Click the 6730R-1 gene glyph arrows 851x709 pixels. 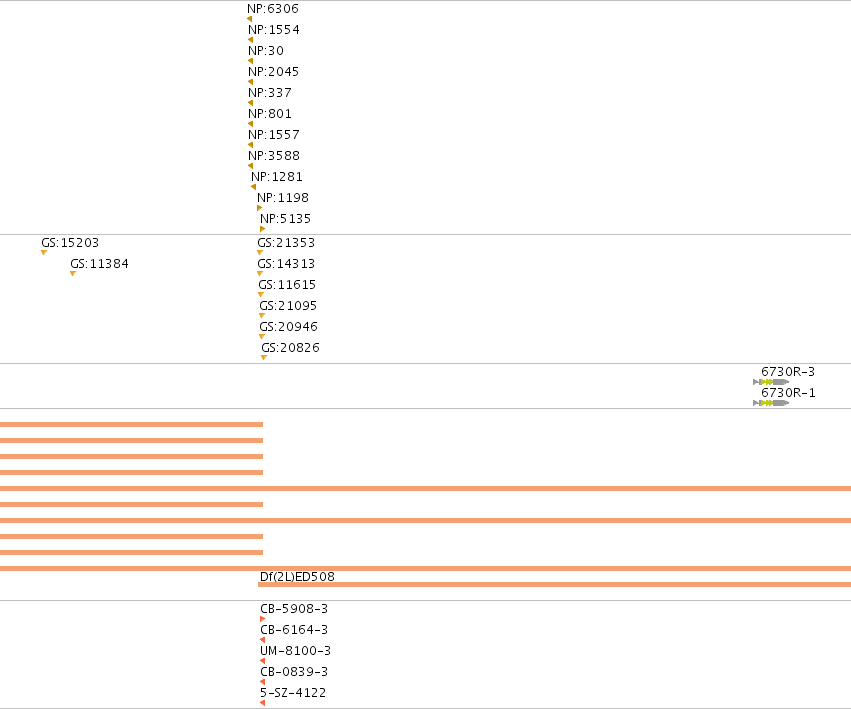click(771, 403)
